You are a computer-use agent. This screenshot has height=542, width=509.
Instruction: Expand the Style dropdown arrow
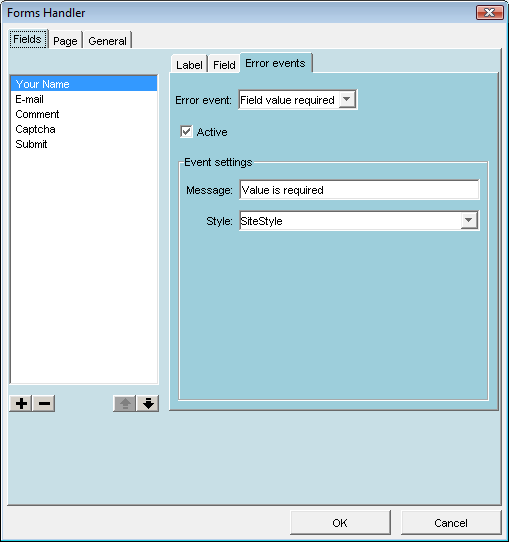point(469,220)
